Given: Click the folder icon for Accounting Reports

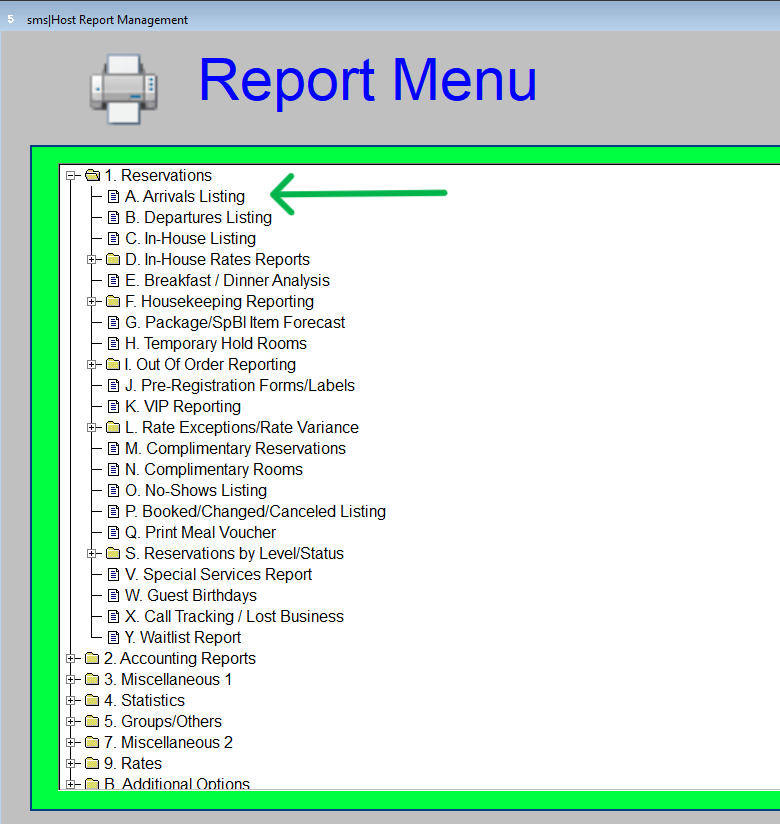Looking at the screenshot, I should [x=92, y=659].
